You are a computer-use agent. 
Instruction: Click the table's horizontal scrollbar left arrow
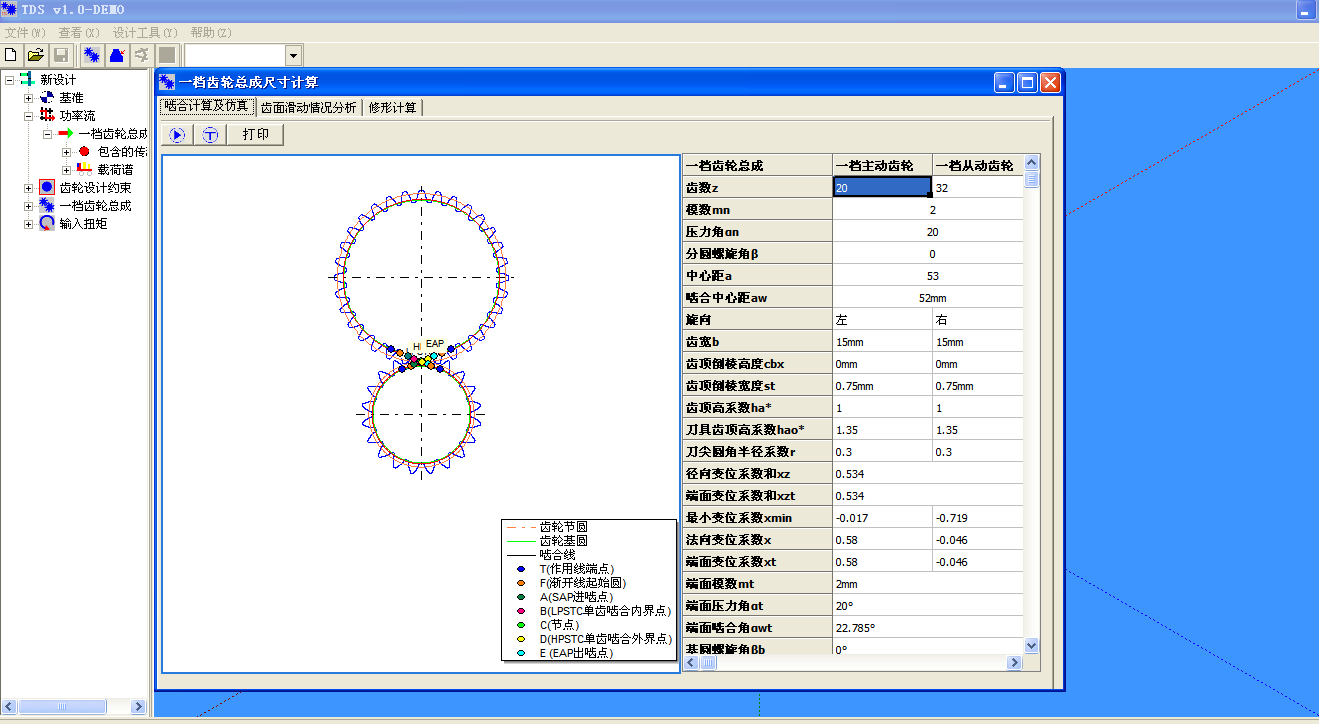691,663
